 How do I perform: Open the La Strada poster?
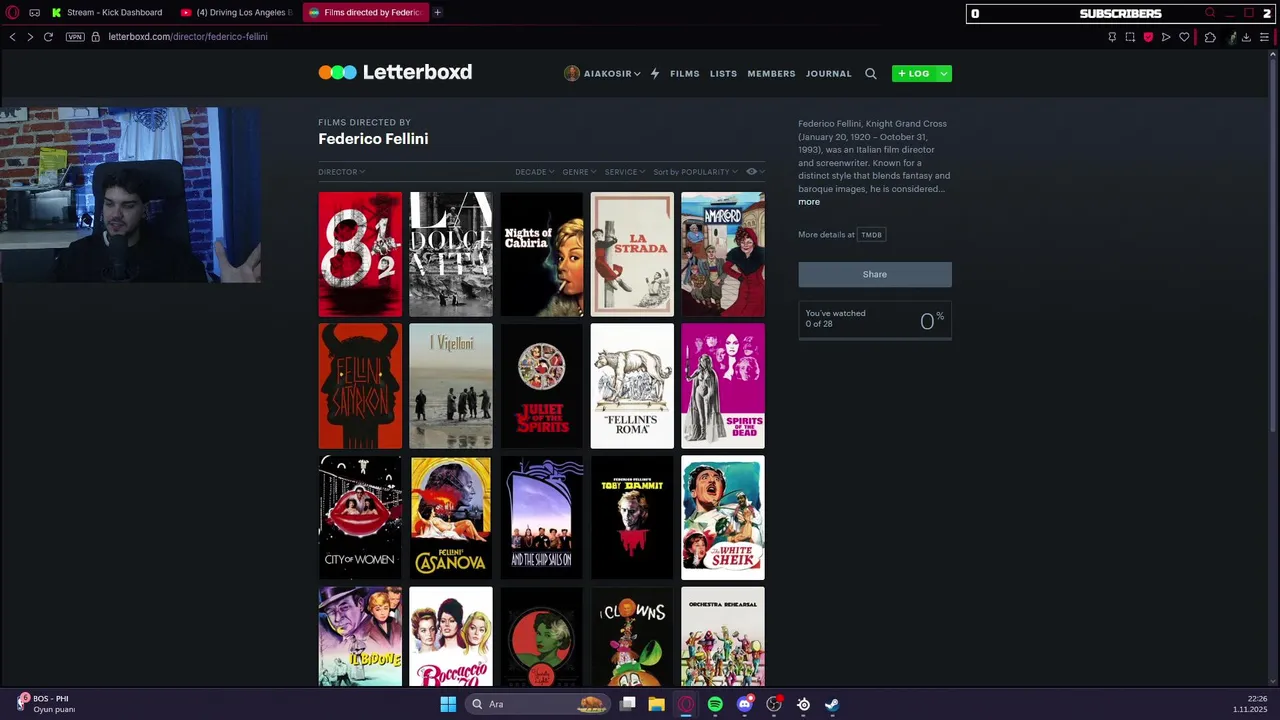click(x=632, y=254)
